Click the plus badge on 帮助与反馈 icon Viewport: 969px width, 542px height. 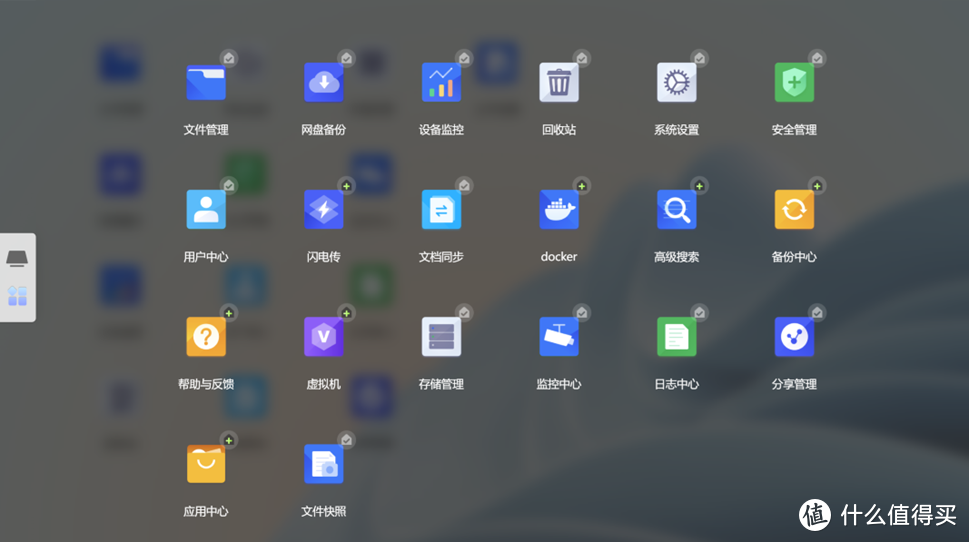[229, 313]
